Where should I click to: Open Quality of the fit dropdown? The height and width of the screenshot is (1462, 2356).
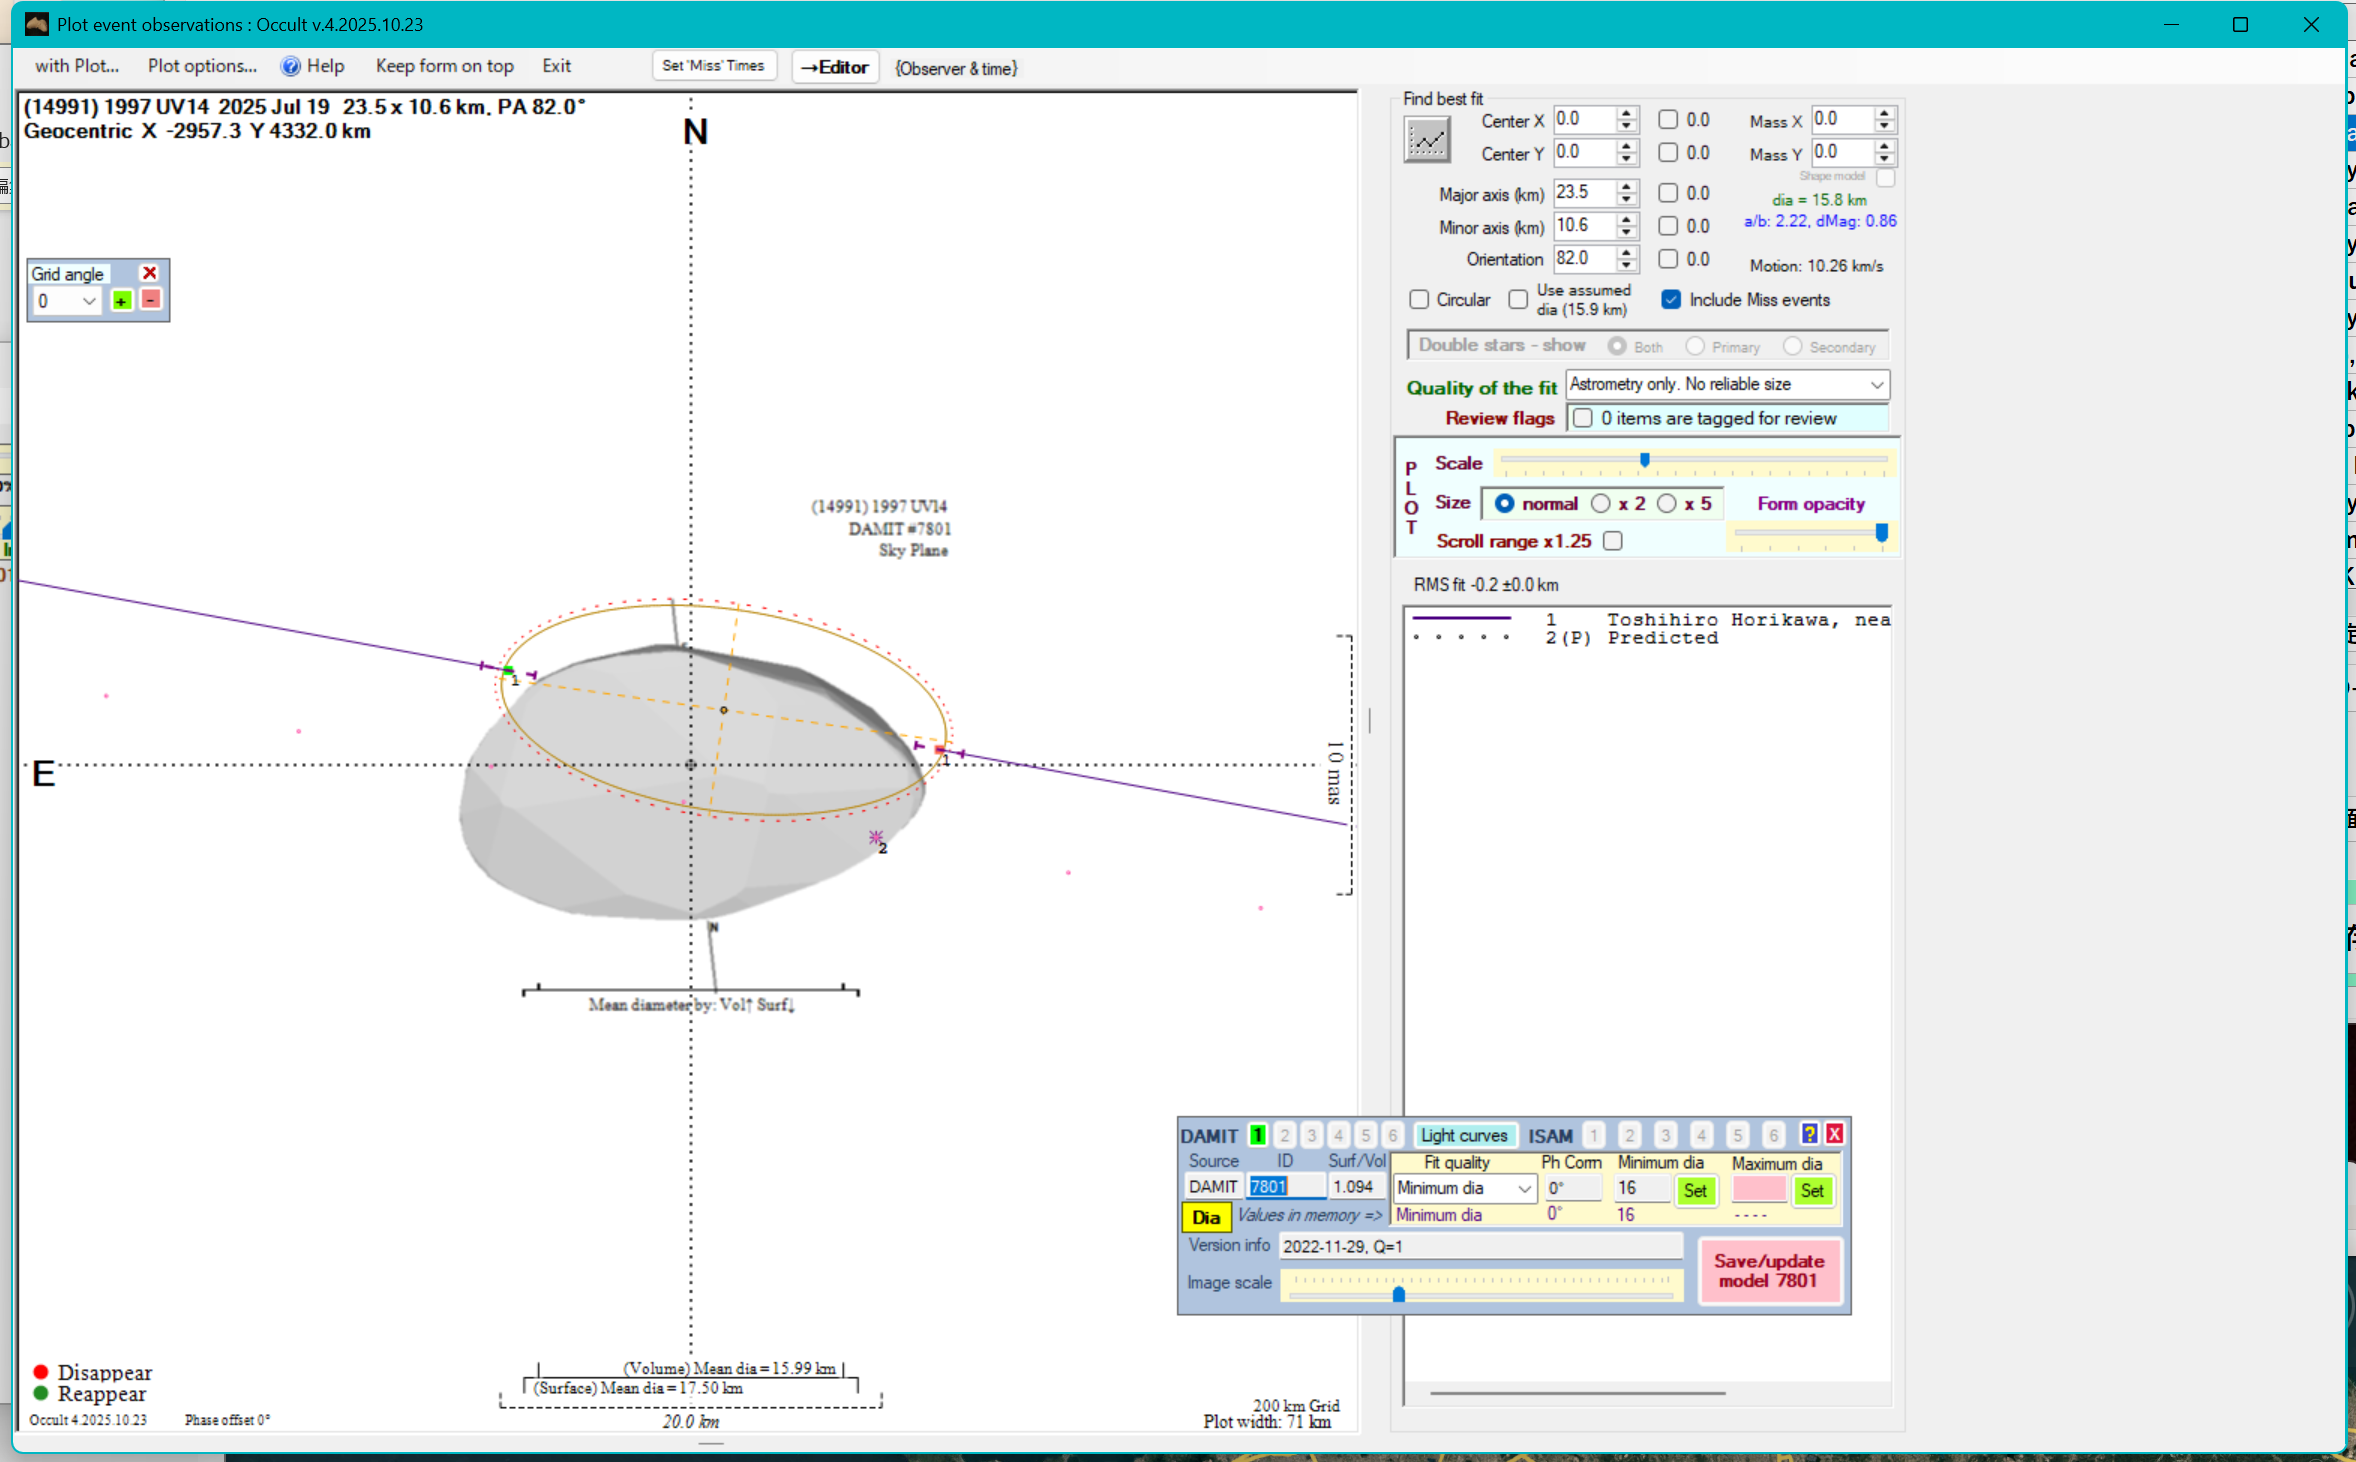1876,385
